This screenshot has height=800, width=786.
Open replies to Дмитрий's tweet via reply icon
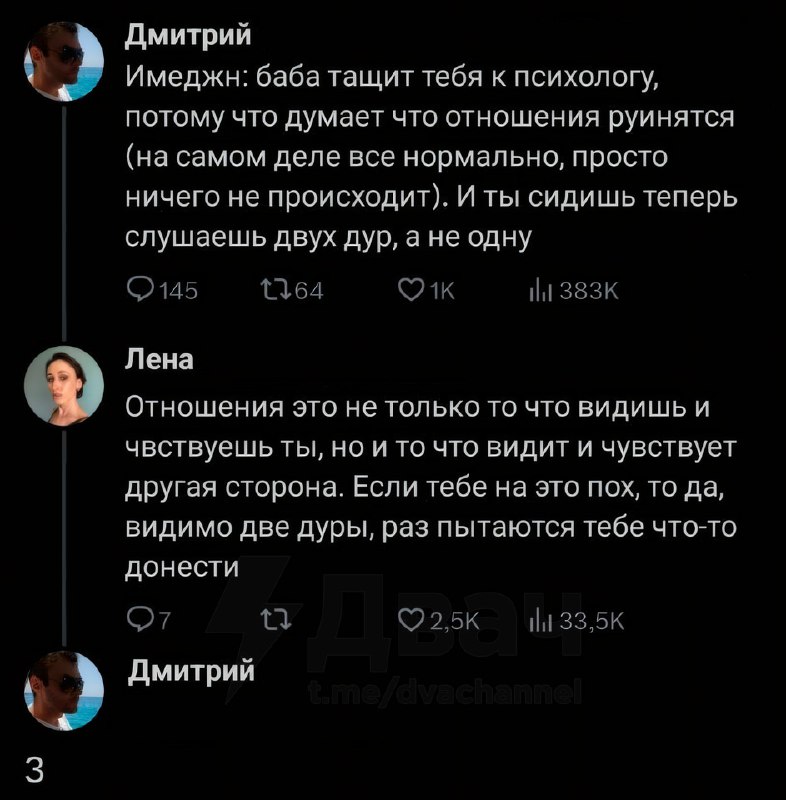coord(138,291)
